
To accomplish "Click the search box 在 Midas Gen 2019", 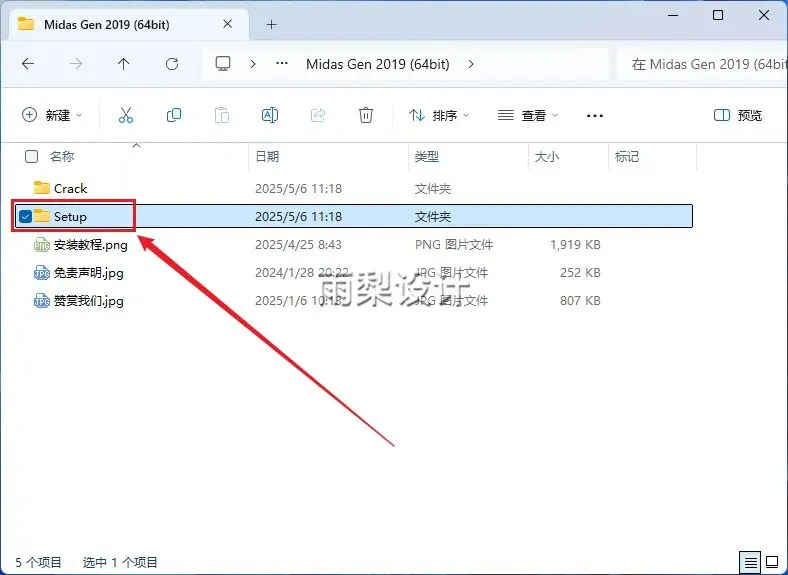I will (704, 64).
